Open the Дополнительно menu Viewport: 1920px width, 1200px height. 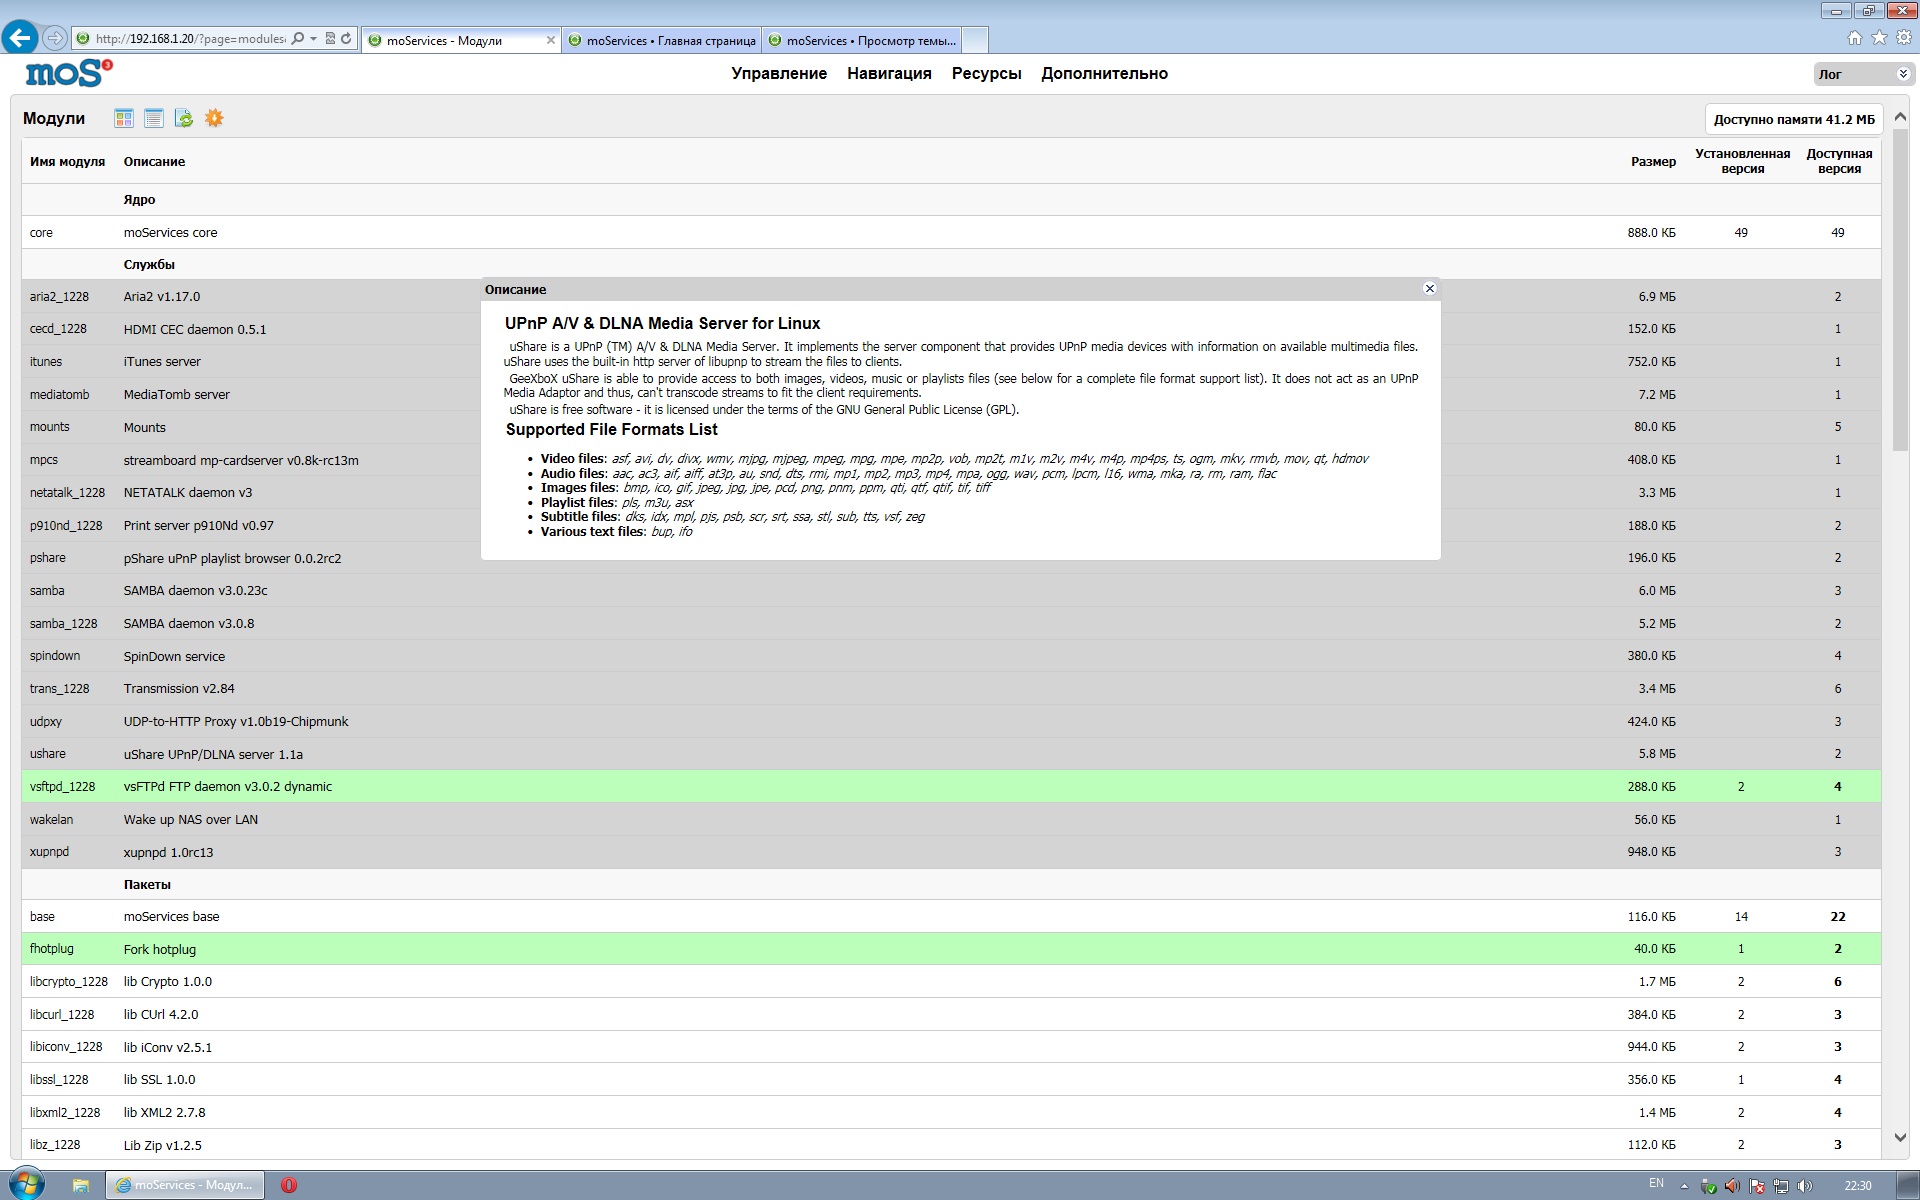click(x=1104, y=74)
